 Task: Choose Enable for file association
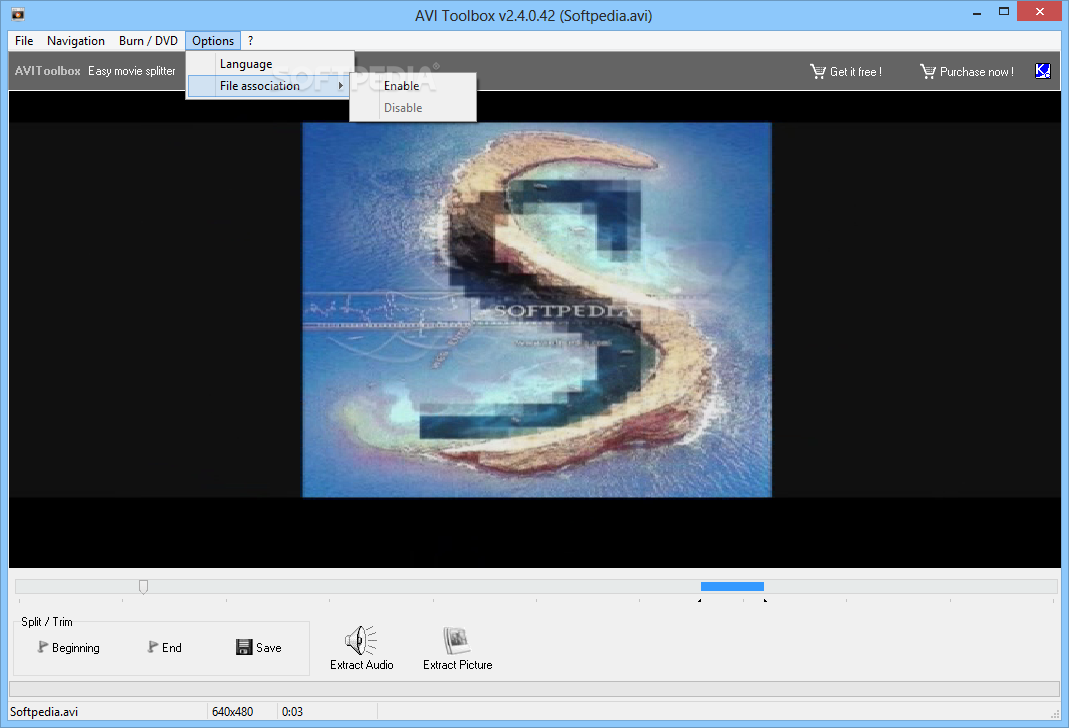(x=413, y=86)
